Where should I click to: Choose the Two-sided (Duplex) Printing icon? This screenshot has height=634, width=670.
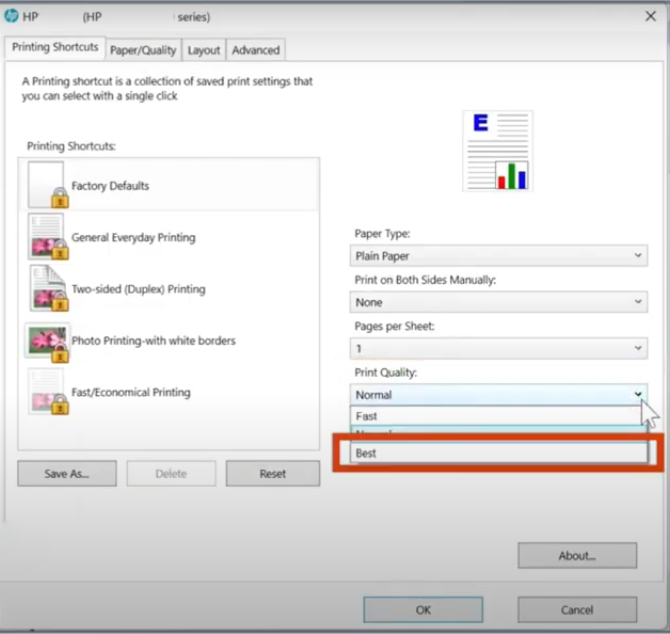click(48, 288)
